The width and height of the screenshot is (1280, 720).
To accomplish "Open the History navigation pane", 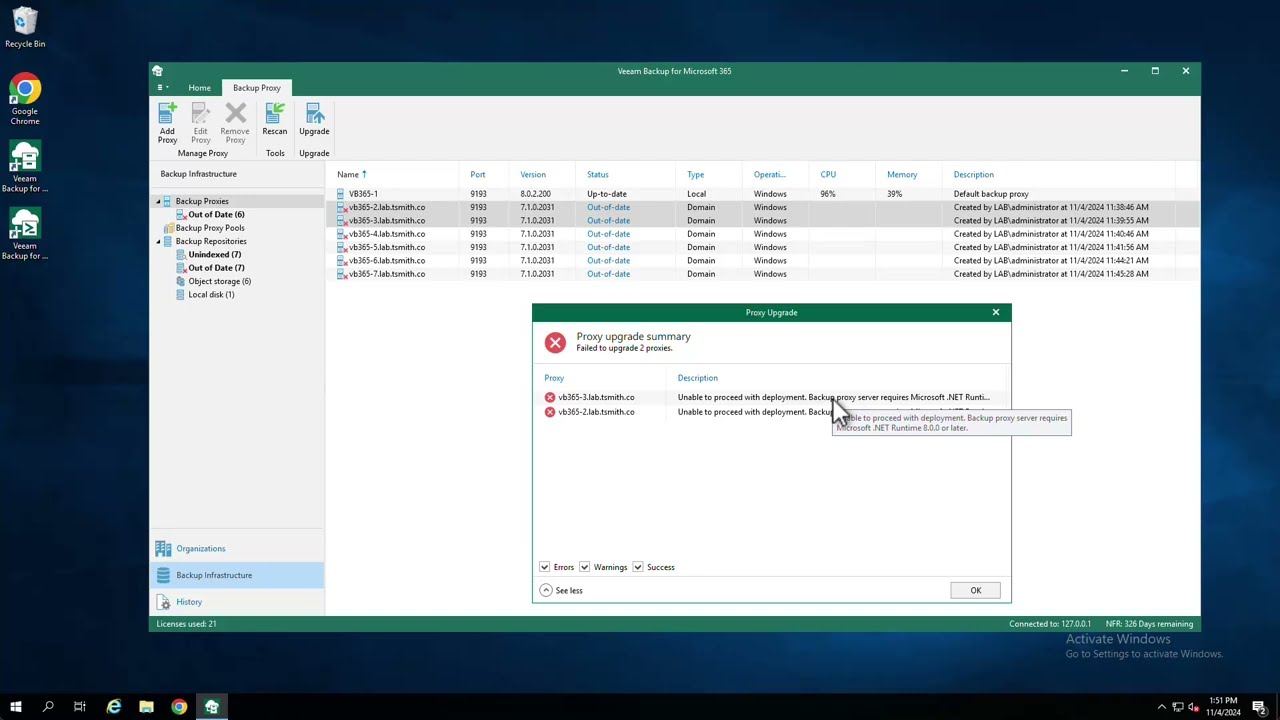I will (237, 602).
